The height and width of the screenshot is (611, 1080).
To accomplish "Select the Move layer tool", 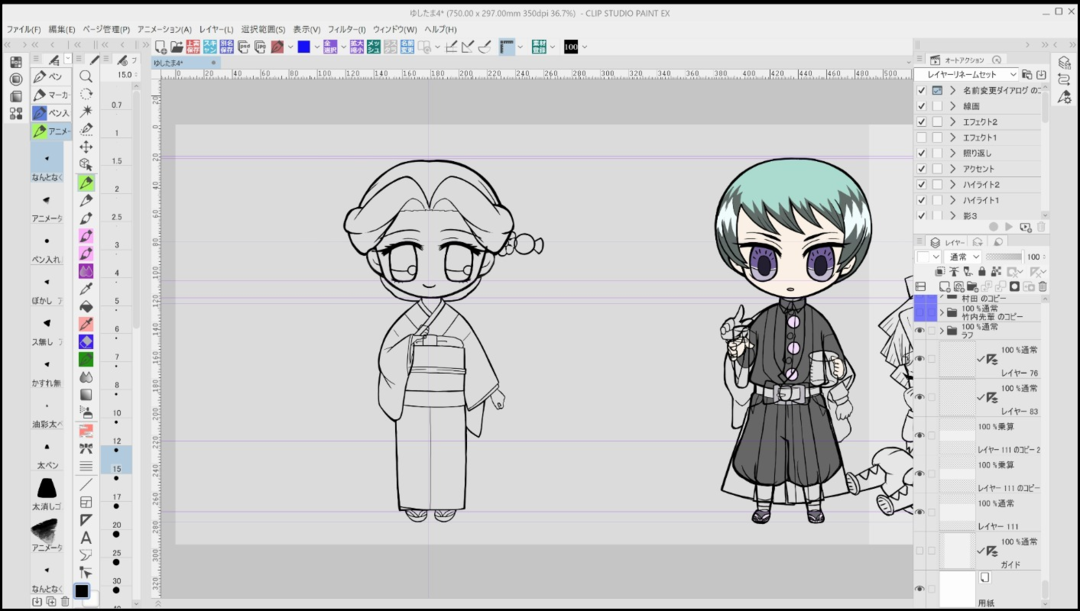I will click(86, 146).
